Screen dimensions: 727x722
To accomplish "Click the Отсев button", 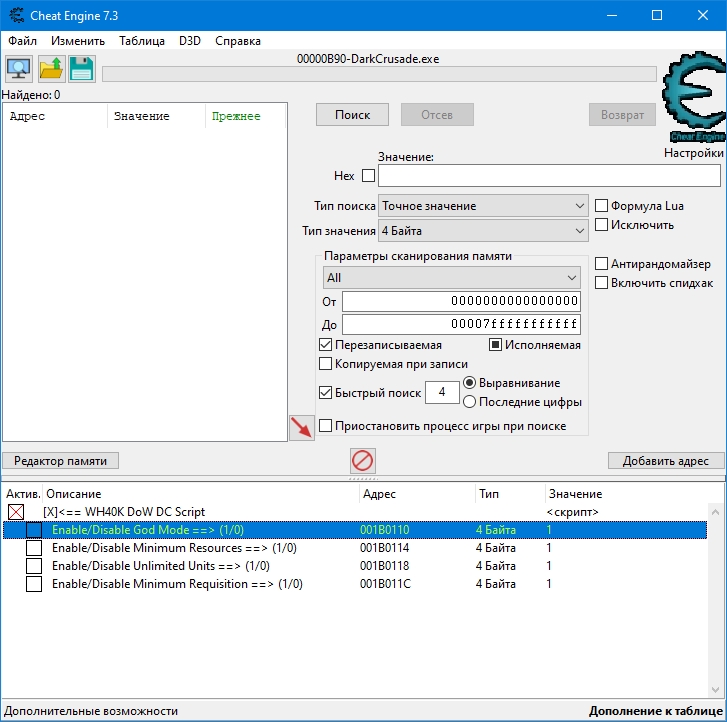I will click(x=437, y=115).
